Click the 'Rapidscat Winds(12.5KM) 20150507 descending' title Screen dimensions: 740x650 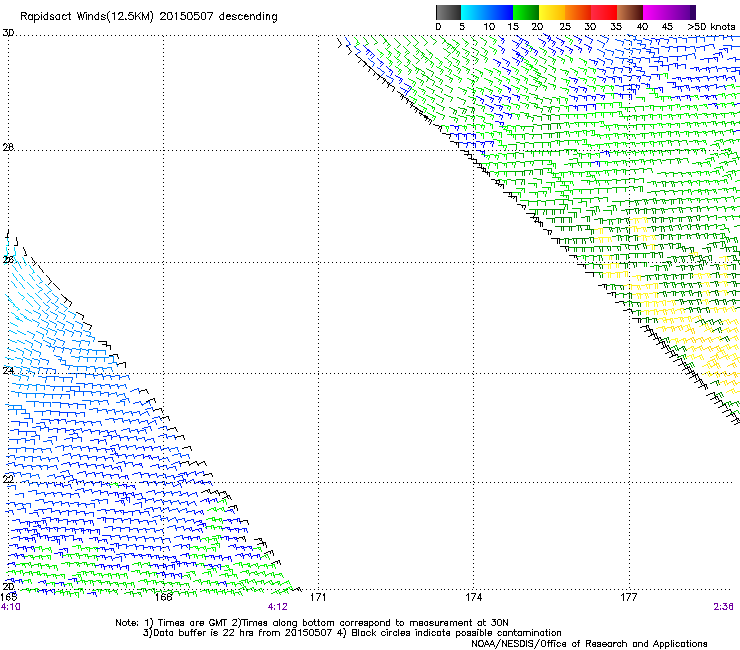[x=149, y=17]
